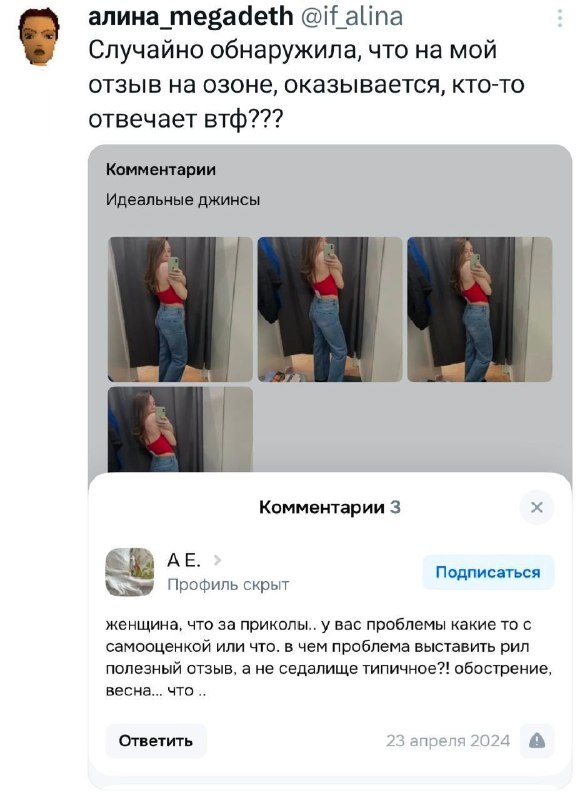Click the A E. commenter name
Screen dimensions: 585x800
184,560
